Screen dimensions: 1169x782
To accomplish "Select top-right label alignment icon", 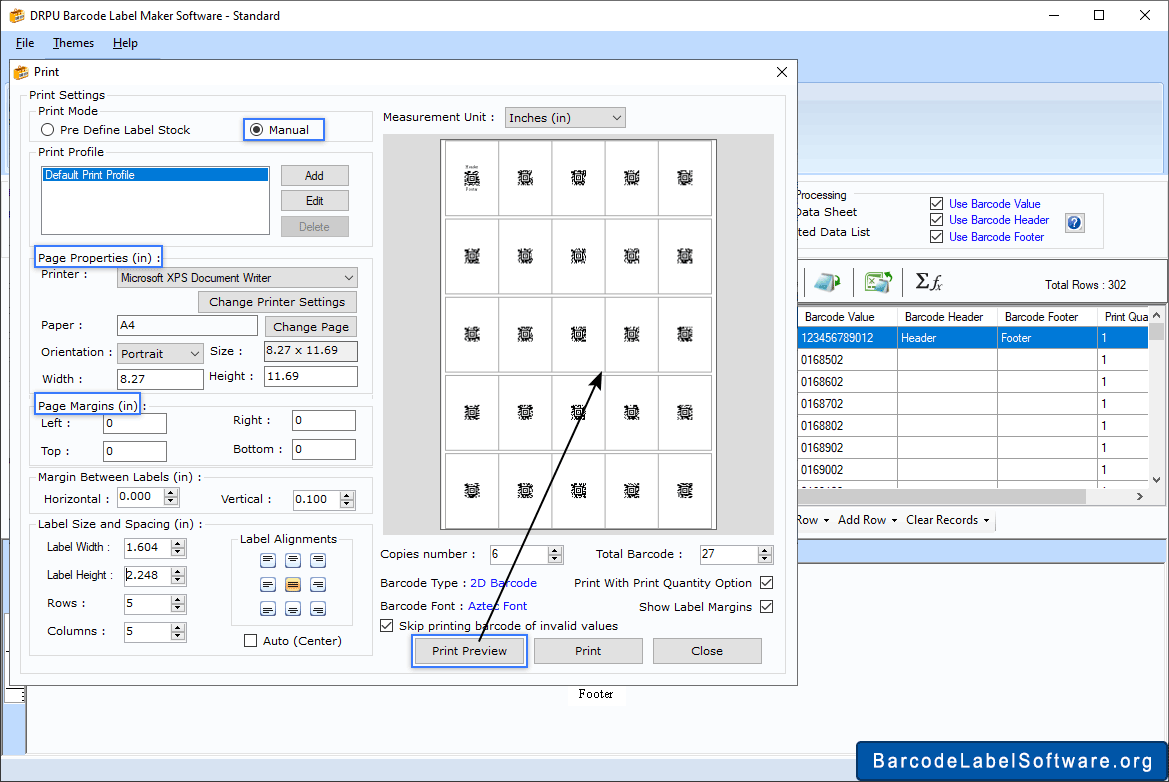I will (x=318, y=560).
